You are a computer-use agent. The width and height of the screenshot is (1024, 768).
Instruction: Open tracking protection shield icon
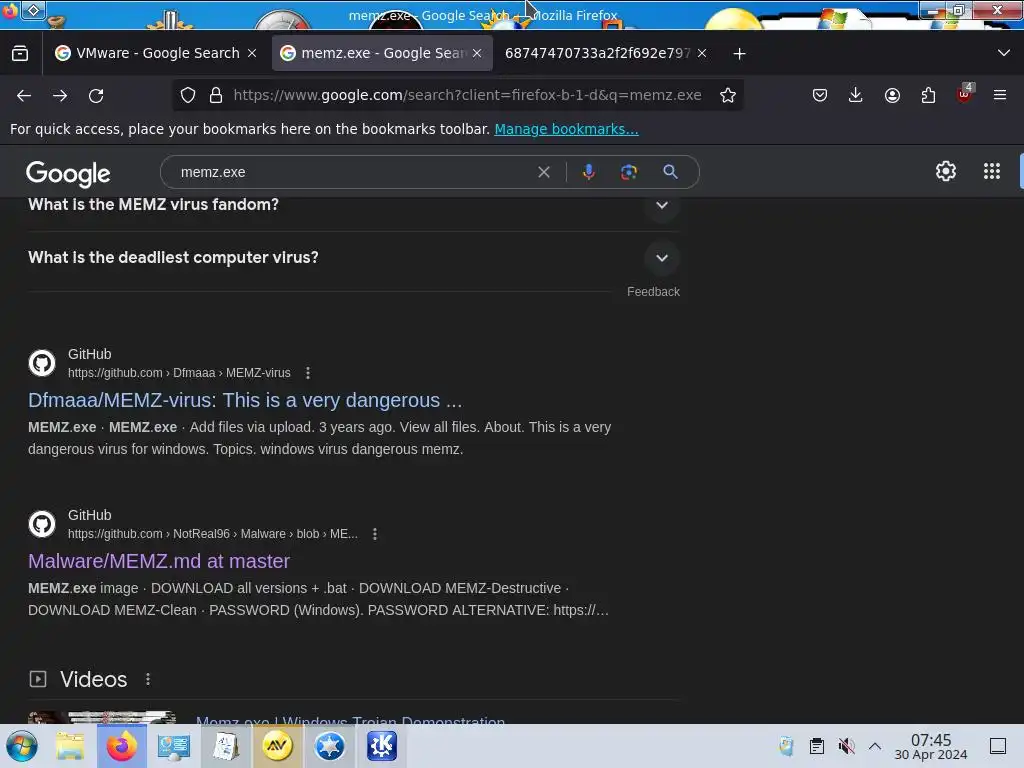tap(188, 95)
